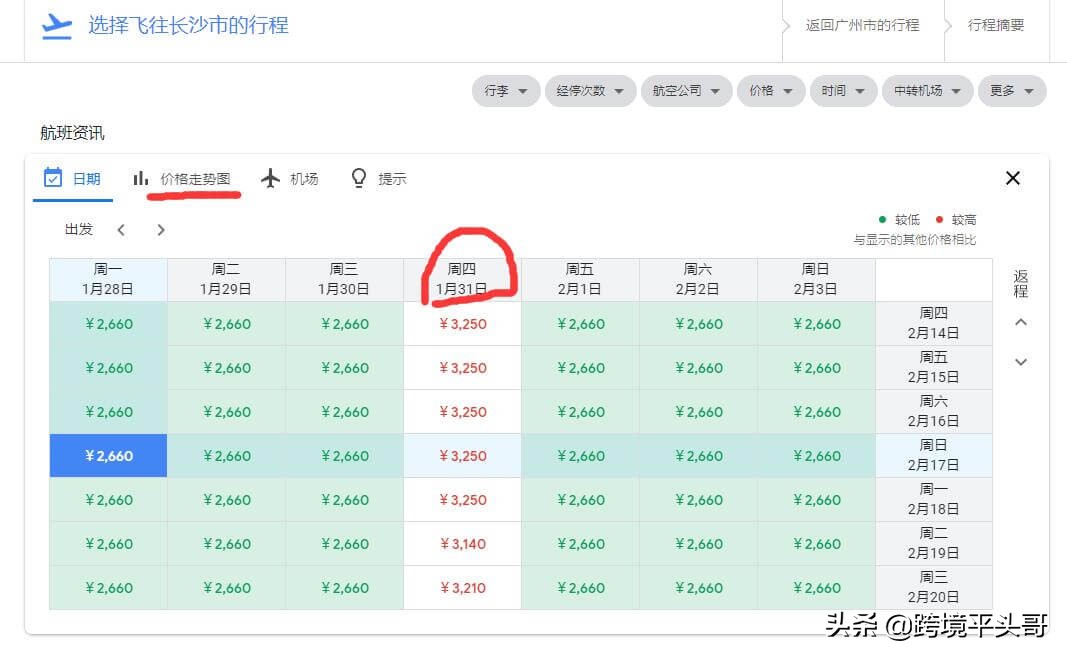Select the highlighted blue ¥2,660 price cell
This screenshot has height=658, width=1067.
click(x=108, y=455)
